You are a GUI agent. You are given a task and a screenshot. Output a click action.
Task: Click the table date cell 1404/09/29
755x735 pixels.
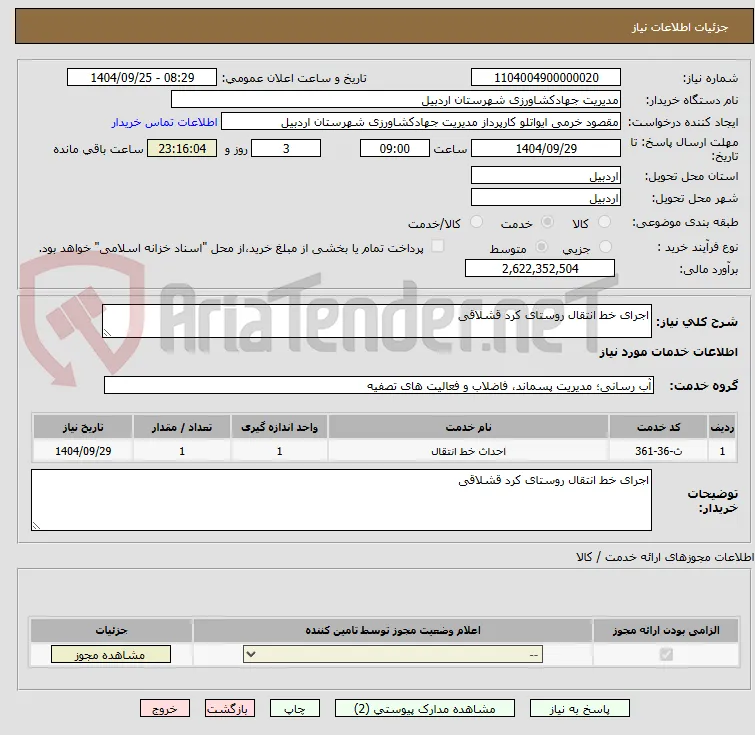click(x=83, y=451)
